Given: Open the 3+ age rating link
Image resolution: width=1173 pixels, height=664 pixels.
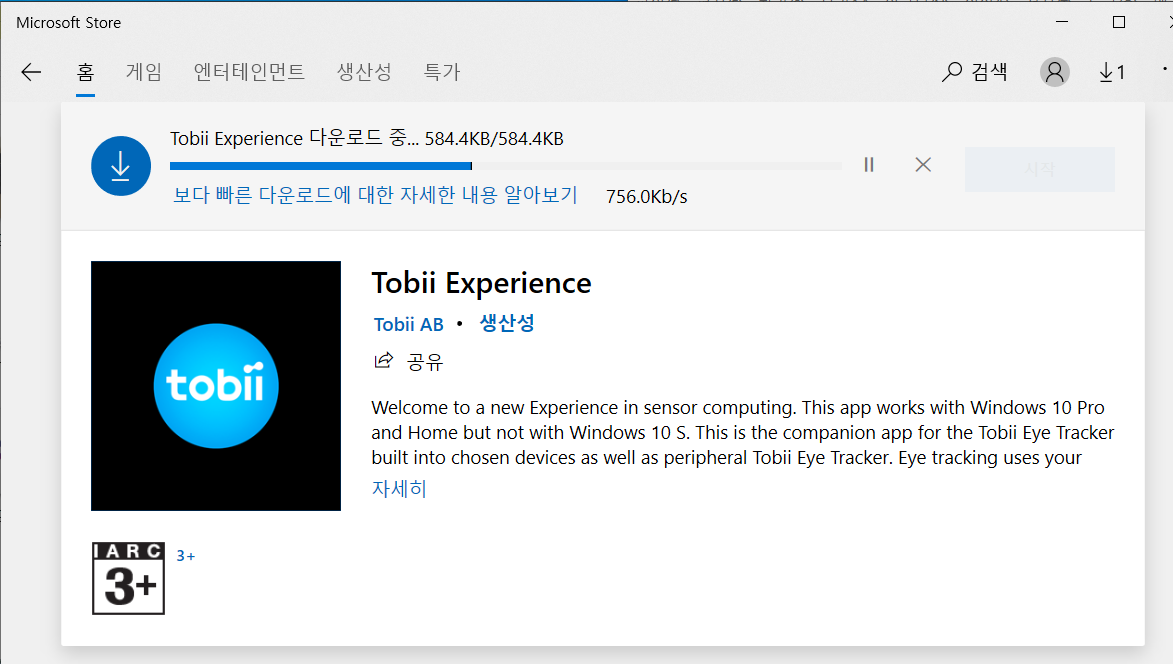Looking at the screenshot, I should (x=186, y=556).
